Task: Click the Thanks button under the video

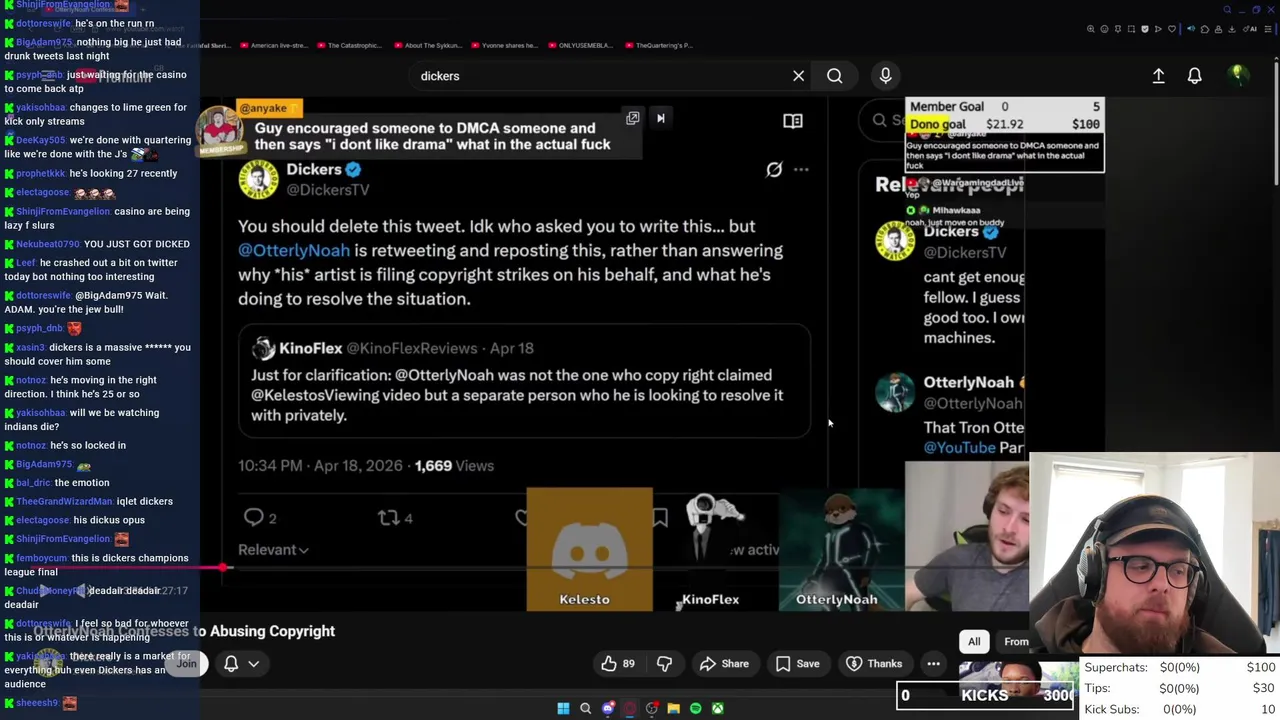Action: tap(874, 663)
